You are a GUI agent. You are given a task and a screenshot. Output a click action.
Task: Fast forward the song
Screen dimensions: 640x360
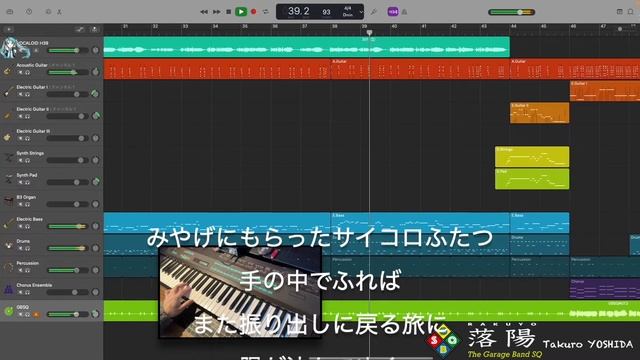(216, 12)
